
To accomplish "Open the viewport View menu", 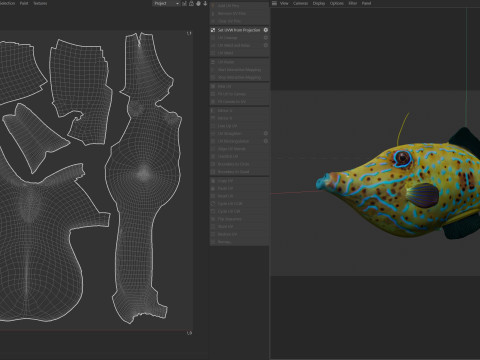I will (284, 3).
